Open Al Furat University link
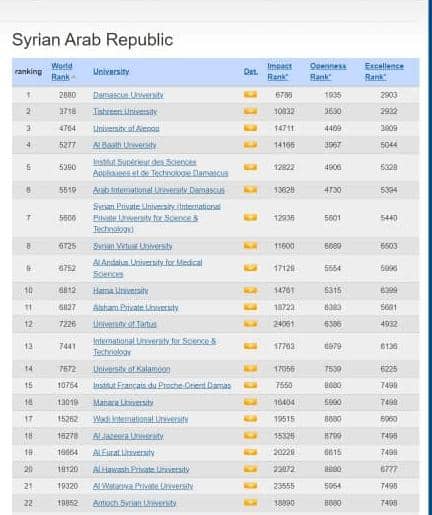Viewport: 432px width, 515px height. coord(124,453)
